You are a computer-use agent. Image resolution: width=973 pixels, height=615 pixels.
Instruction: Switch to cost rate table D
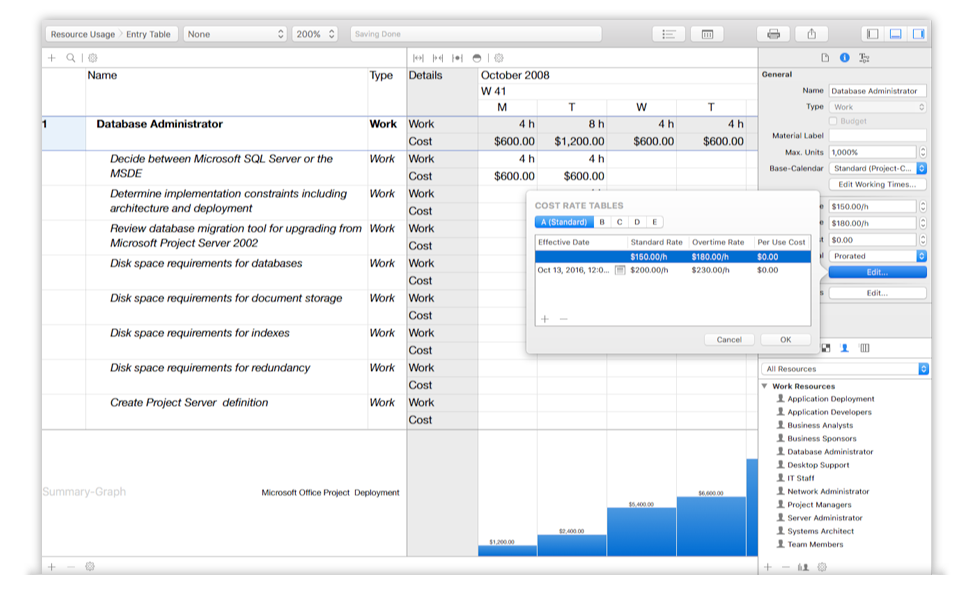click(637, 222)
